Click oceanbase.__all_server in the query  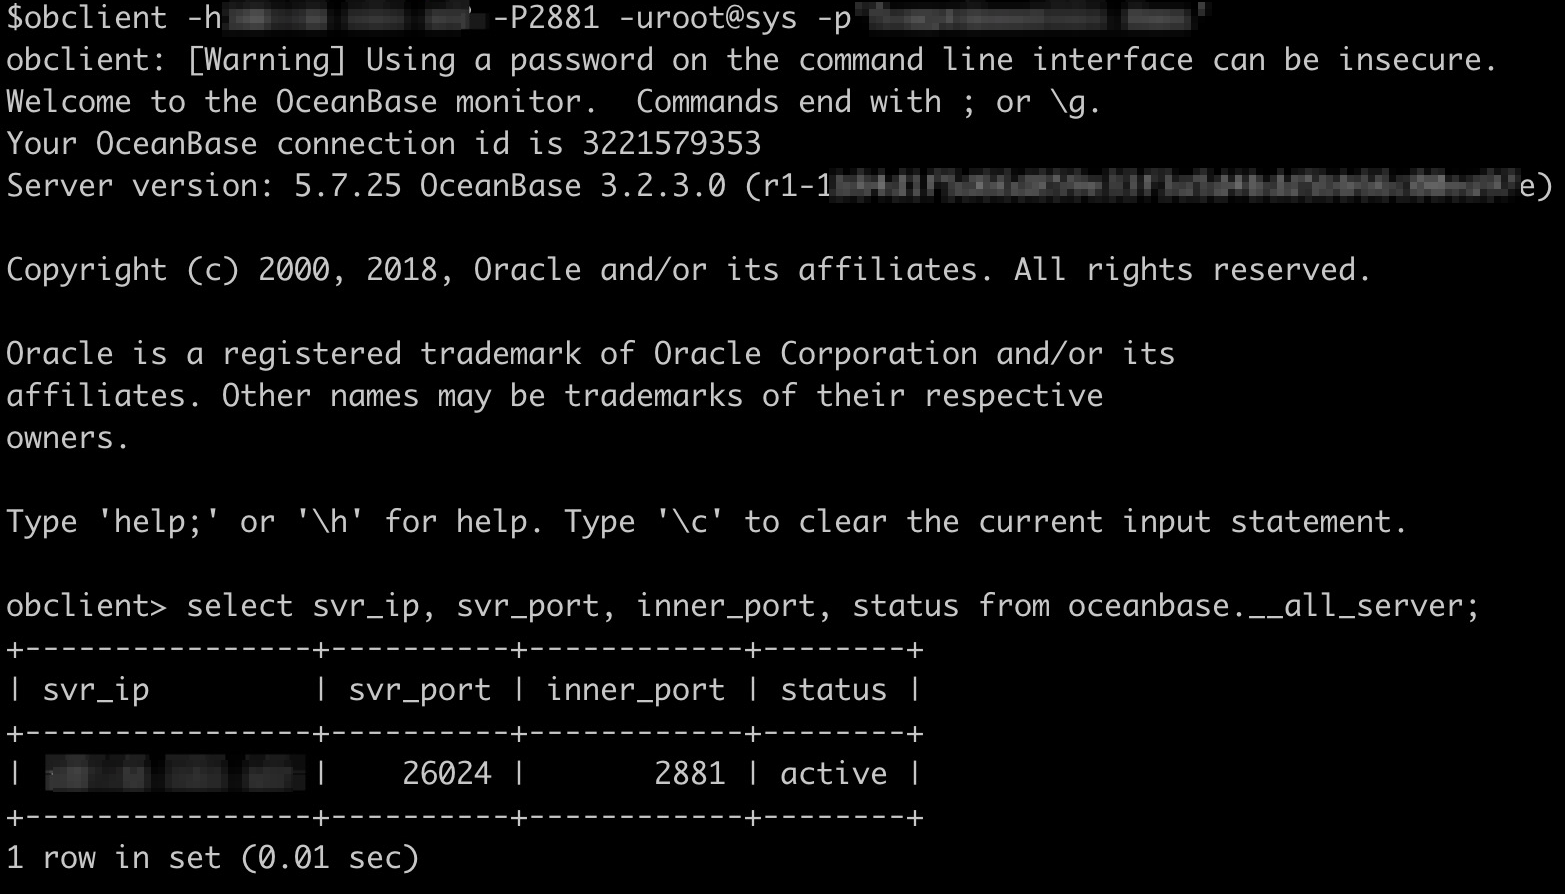pos(1264,606)
